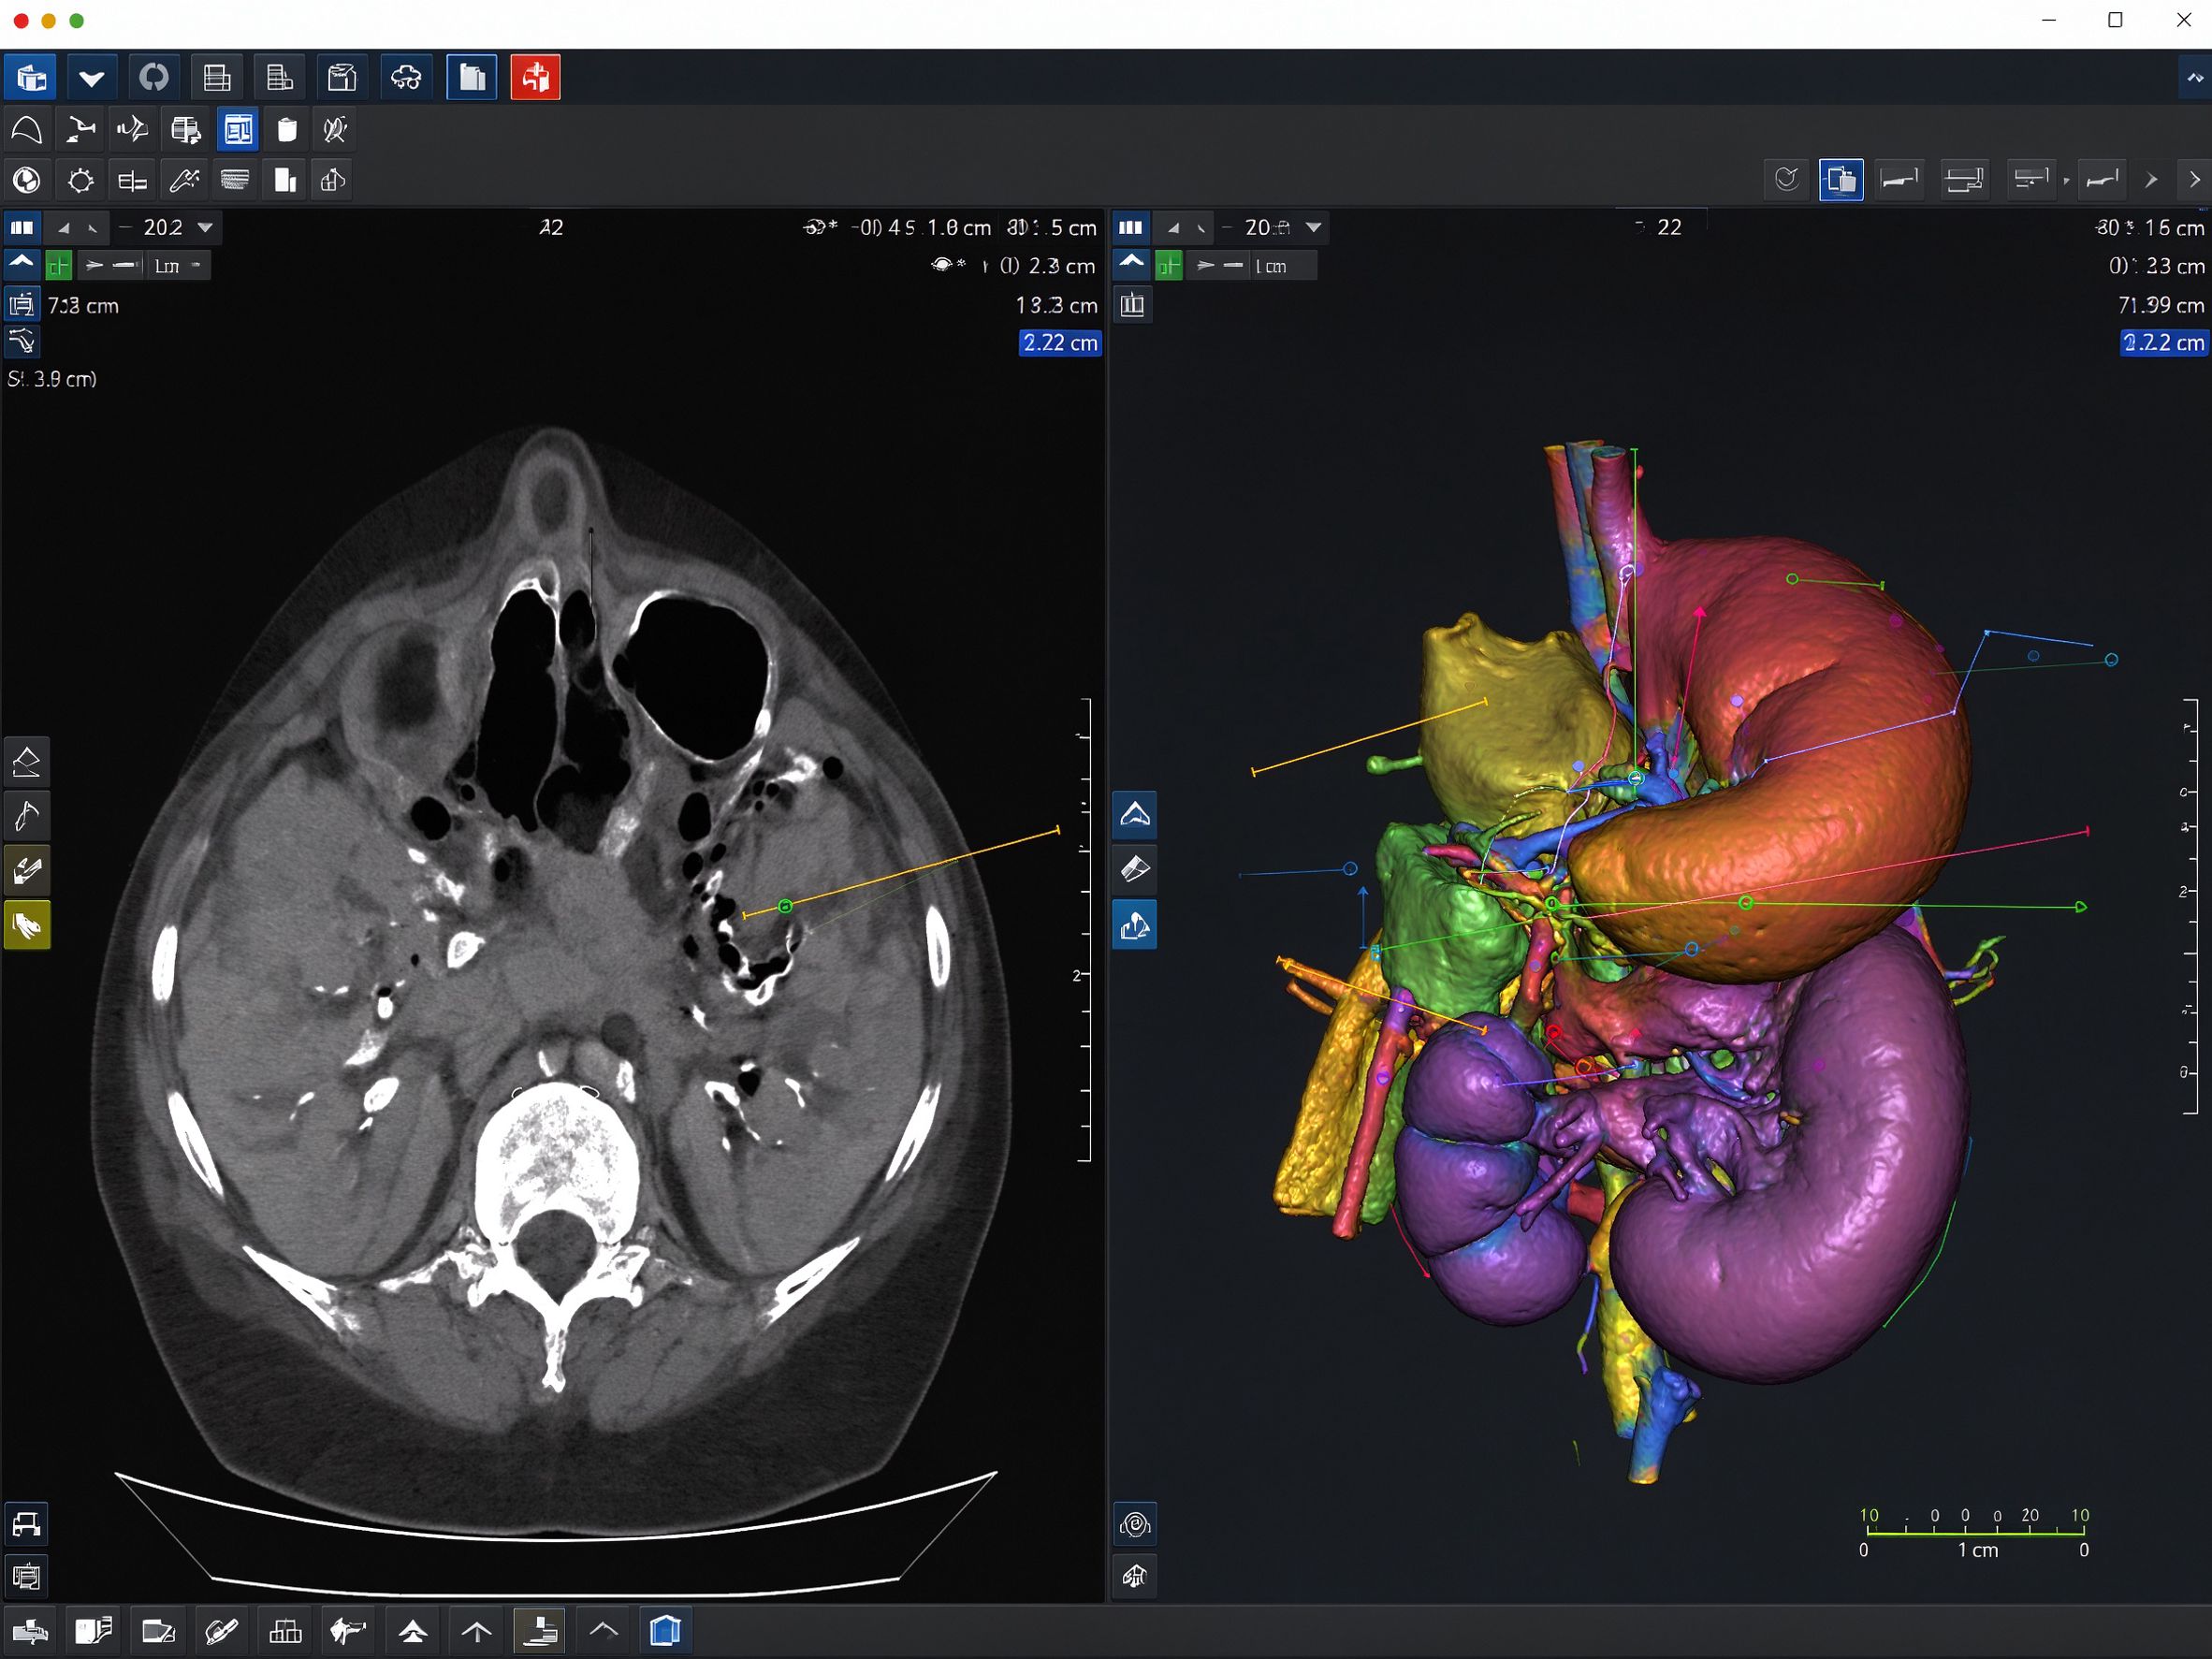Open the down-chevron dropdown beside the cube icon
The width and height of the screenshot is (2212, 1659).
click(x=92, y=77)
